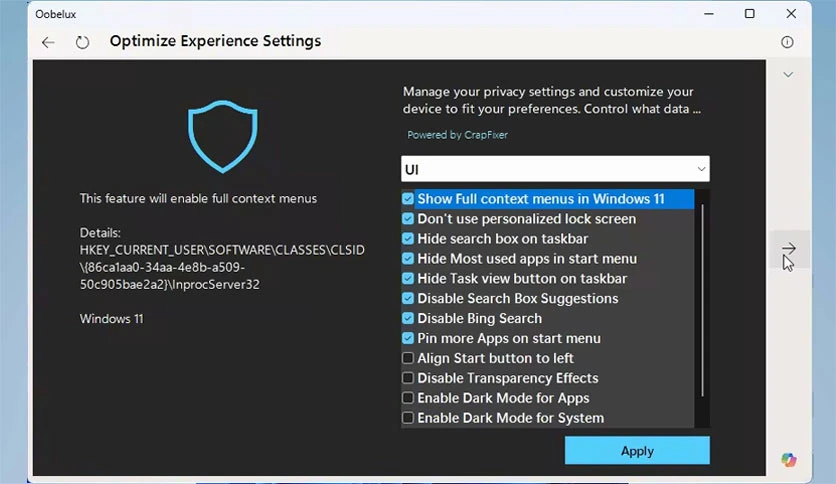Uncheck Show Full context menus in Windows 11
This screenshot has width=836, height=484.
coord(408,199)
